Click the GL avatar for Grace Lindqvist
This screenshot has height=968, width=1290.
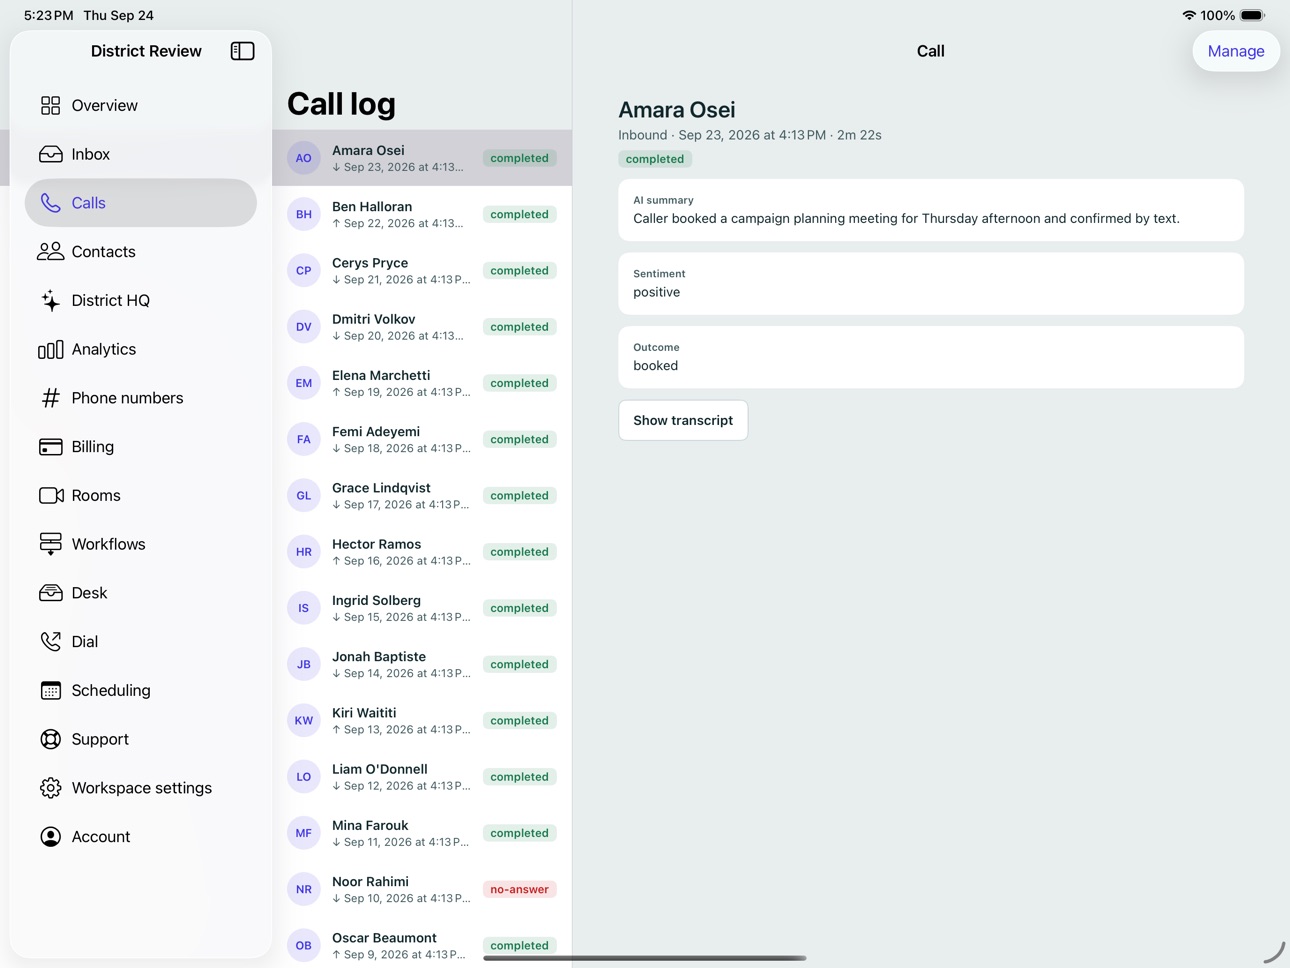(x=304, y=495)
